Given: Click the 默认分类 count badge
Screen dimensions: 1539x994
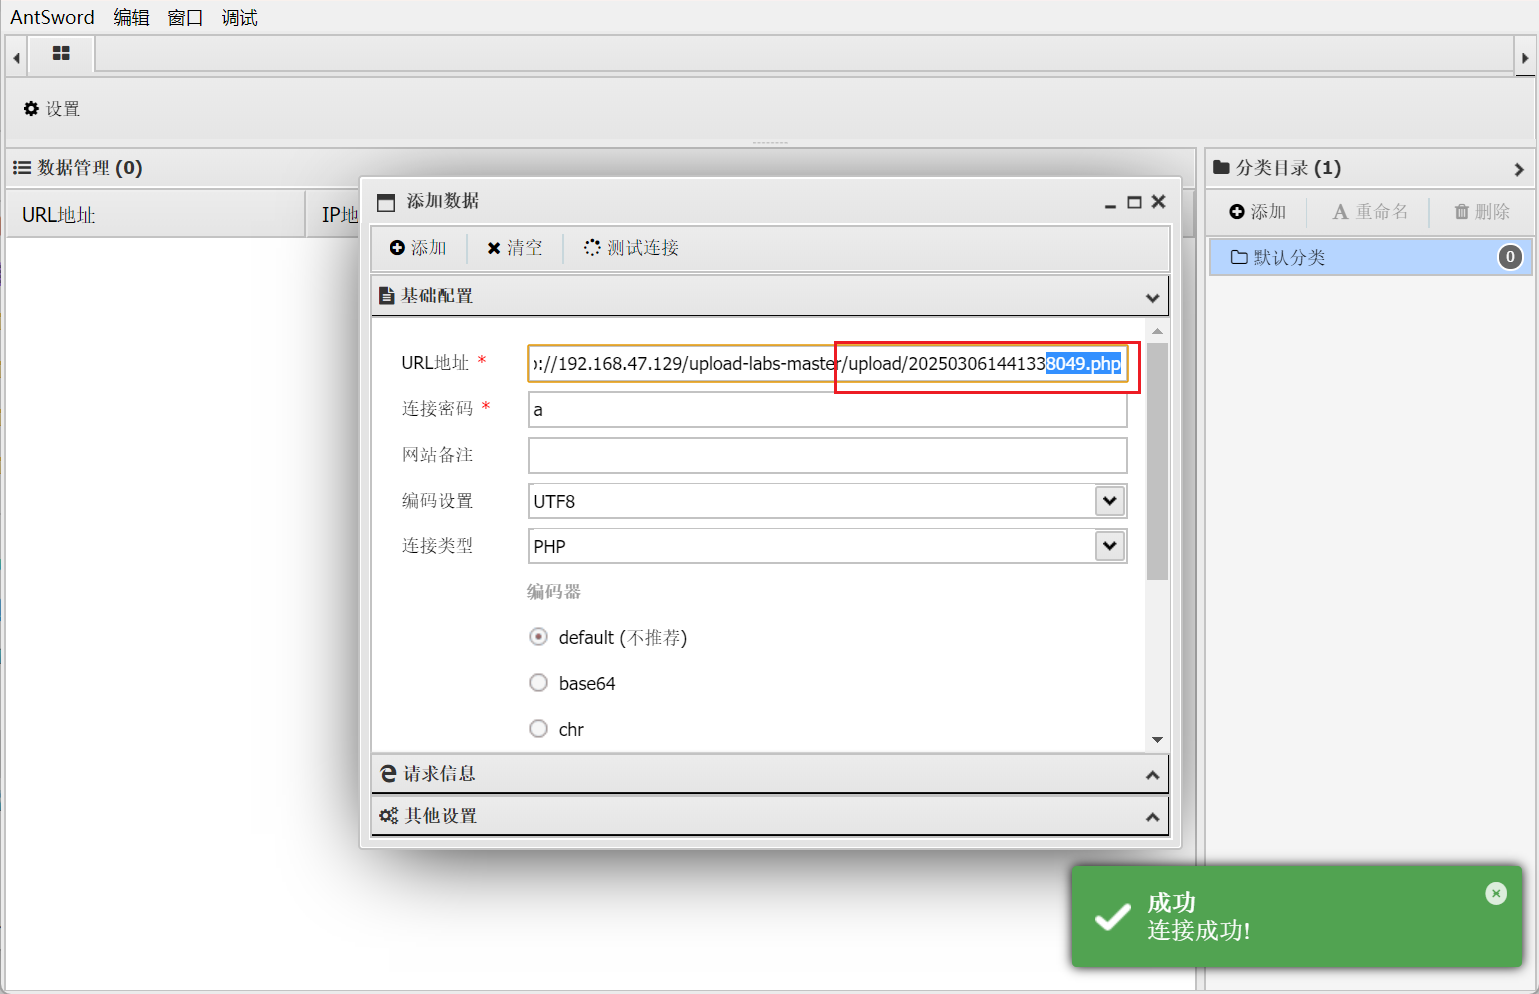Looking at the screenshot, I should point(1510,257).
